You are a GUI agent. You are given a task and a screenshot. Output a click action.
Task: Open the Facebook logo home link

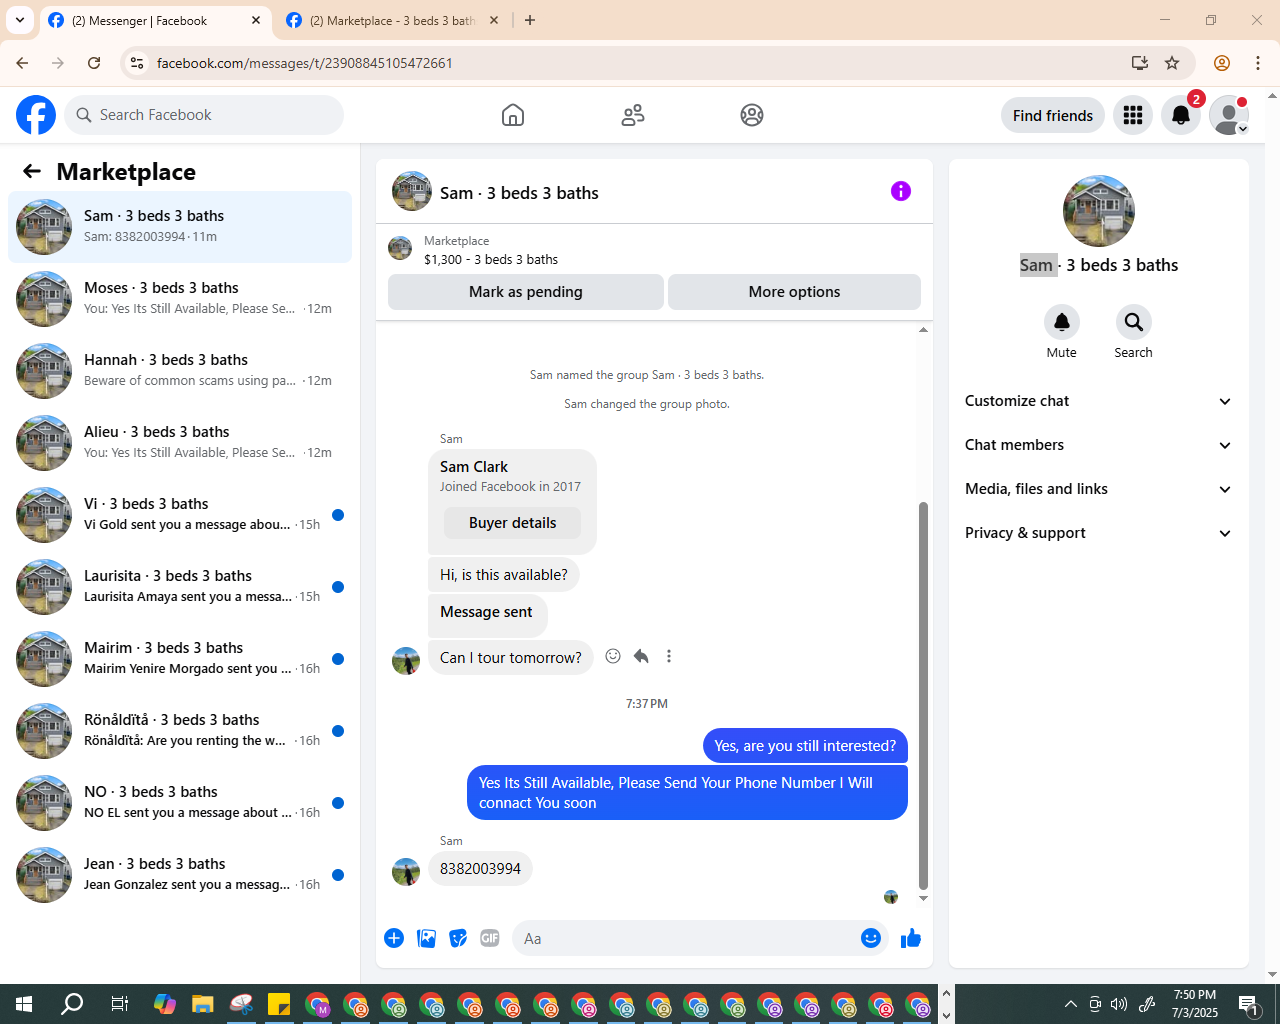tap(36, 115)
